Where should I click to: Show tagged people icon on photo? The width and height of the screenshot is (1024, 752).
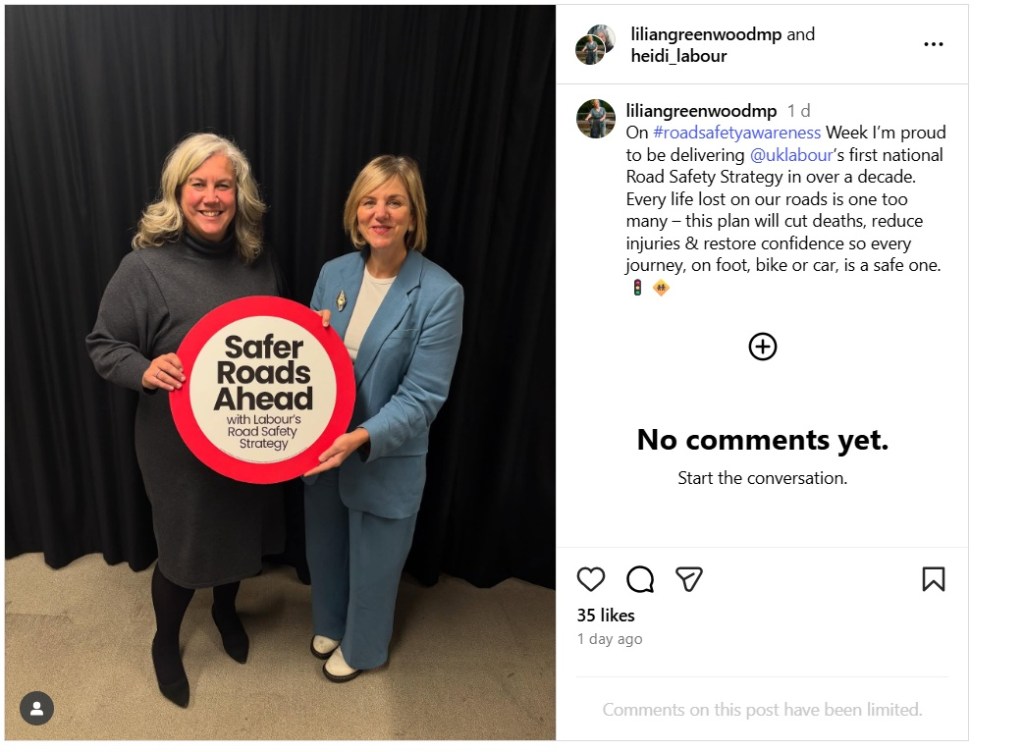click(37, 708)
